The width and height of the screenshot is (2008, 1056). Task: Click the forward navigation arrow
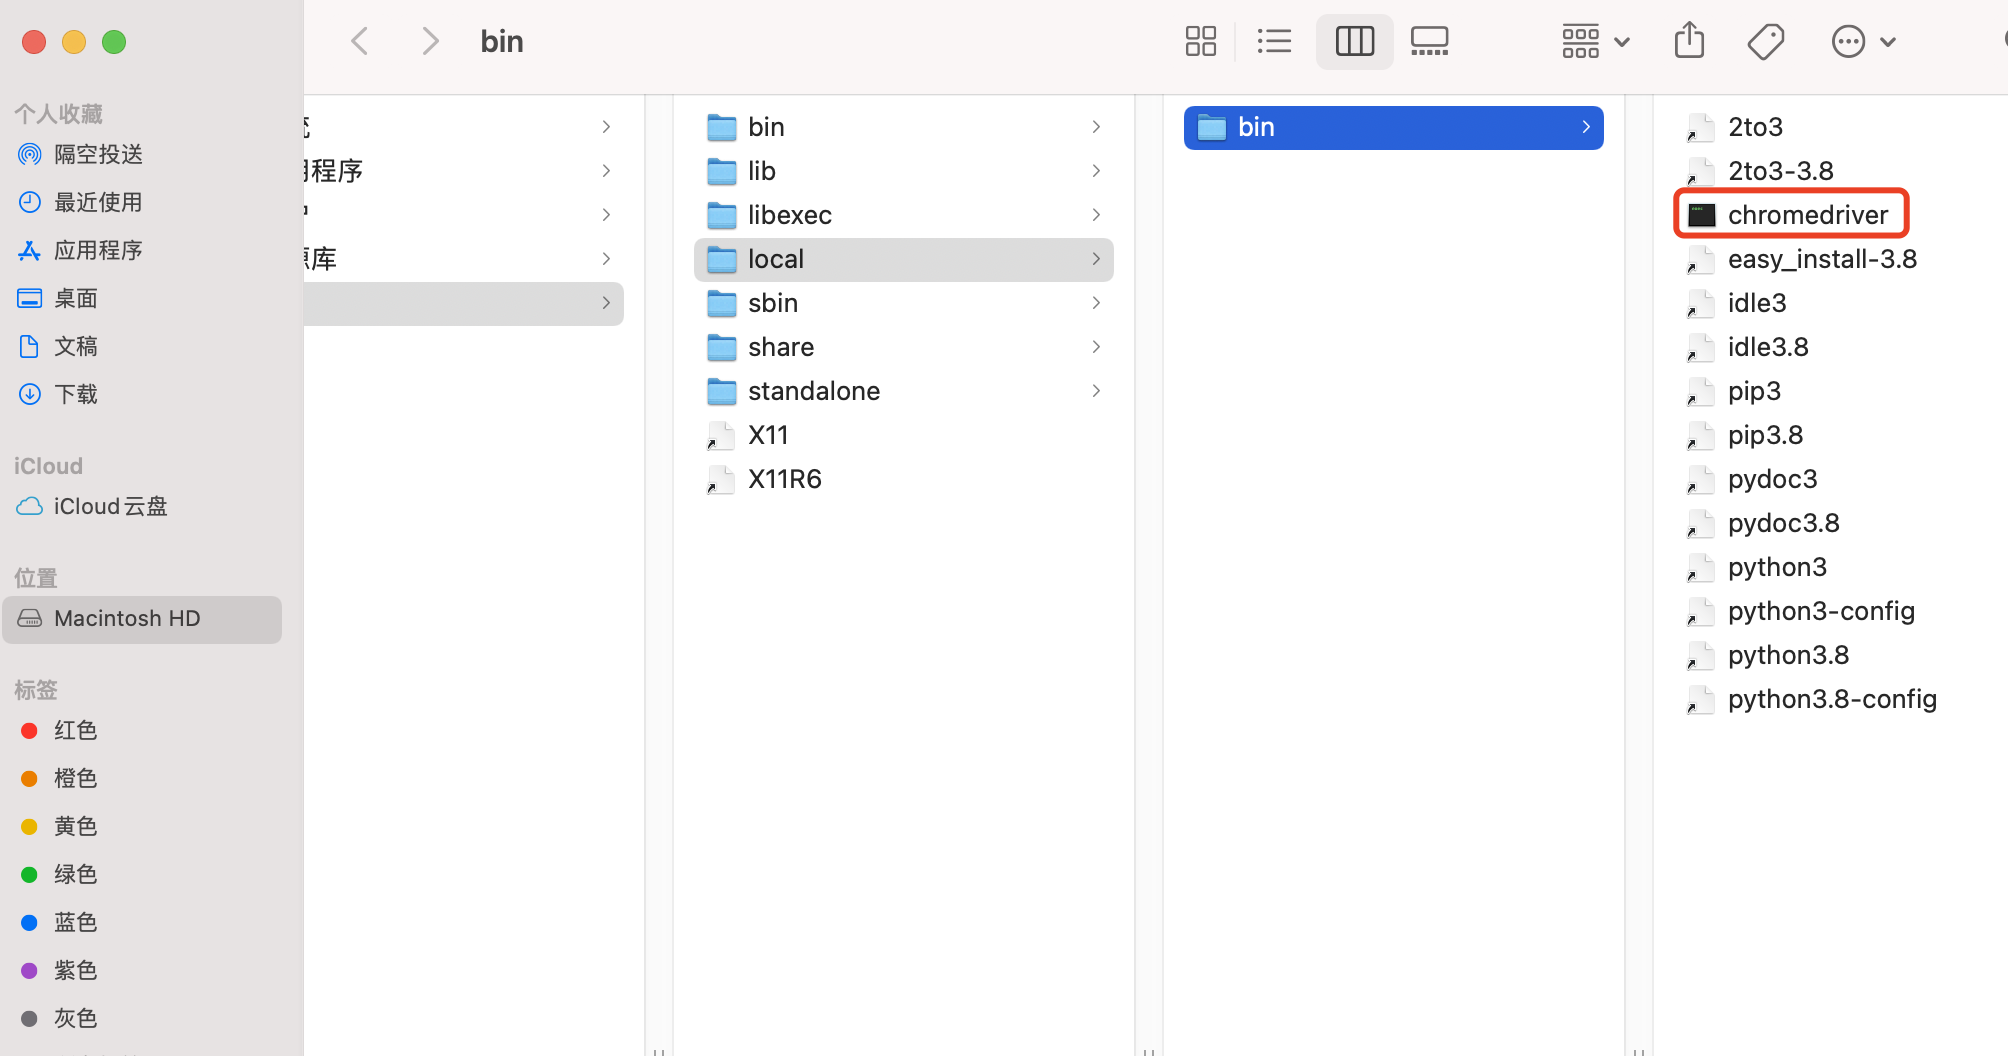[x=430, y=40]
